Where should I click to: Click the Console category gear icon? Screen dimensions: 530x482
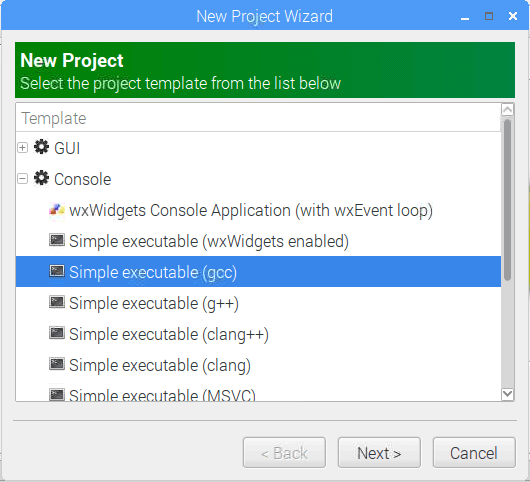41,178
